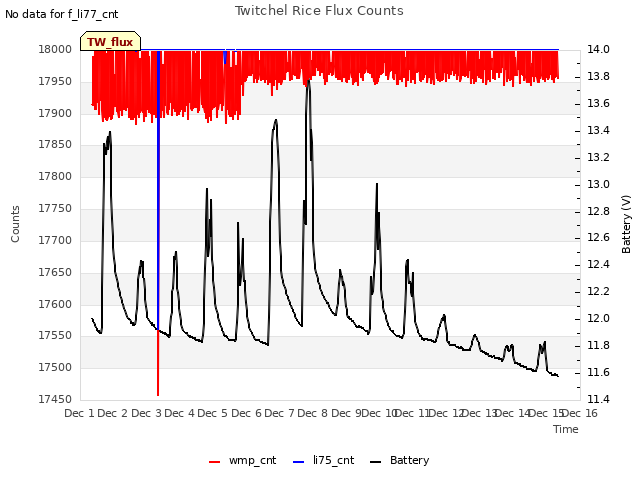Select the Battery legend label

[409, 460]
